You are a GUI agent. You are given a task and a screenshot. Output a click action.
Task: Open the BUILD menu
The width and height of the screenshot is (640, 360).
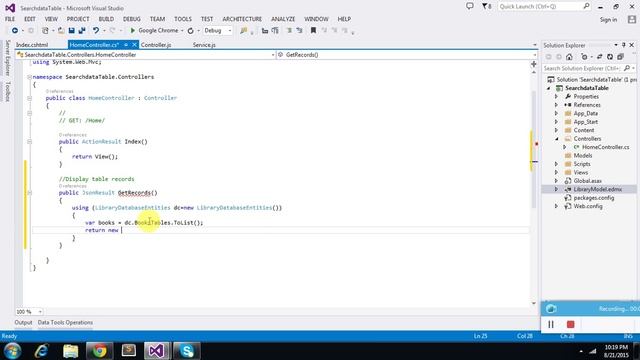coord(106,19)
